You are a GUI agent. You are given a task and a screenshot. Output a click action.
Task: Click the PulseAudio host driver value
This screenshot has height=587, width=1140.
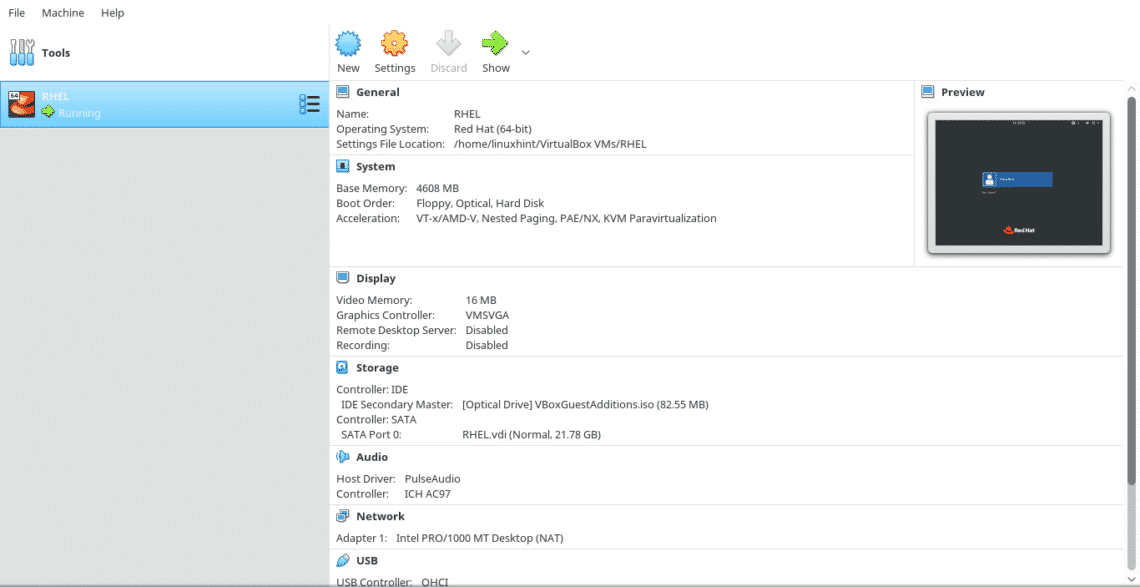click(433, 479)
